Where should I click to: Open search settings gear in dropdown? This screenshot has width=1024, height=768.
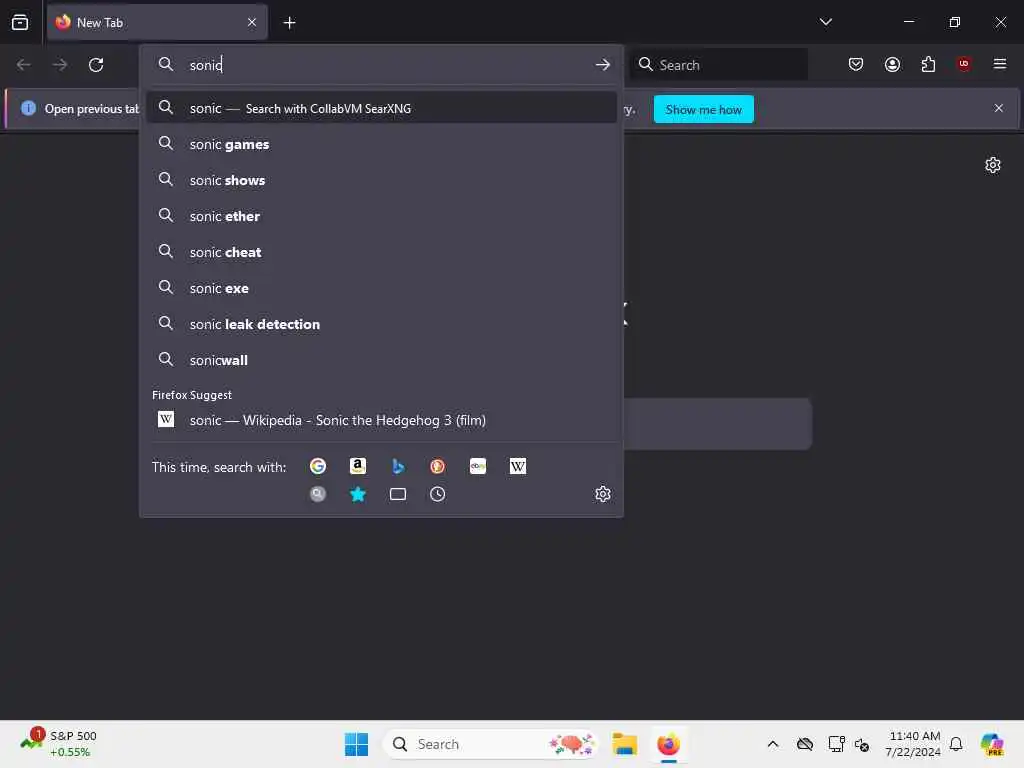click(602, 494)
